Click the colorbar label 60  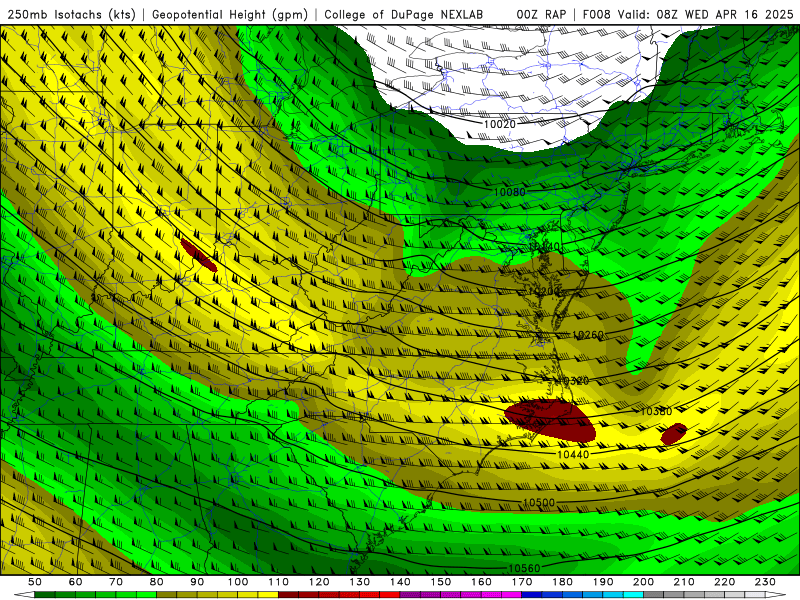tap(76, 582)
